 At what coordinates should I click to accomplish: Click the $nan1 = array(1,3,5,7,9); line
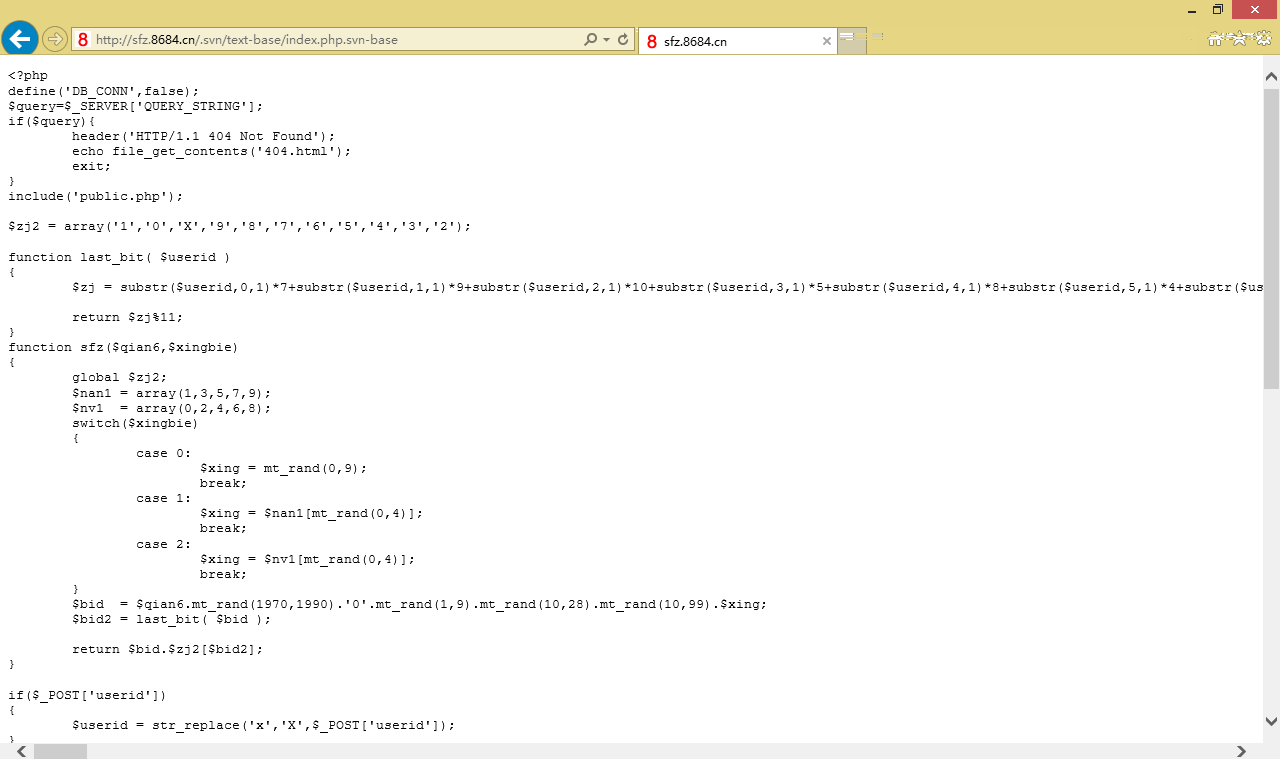172,392
